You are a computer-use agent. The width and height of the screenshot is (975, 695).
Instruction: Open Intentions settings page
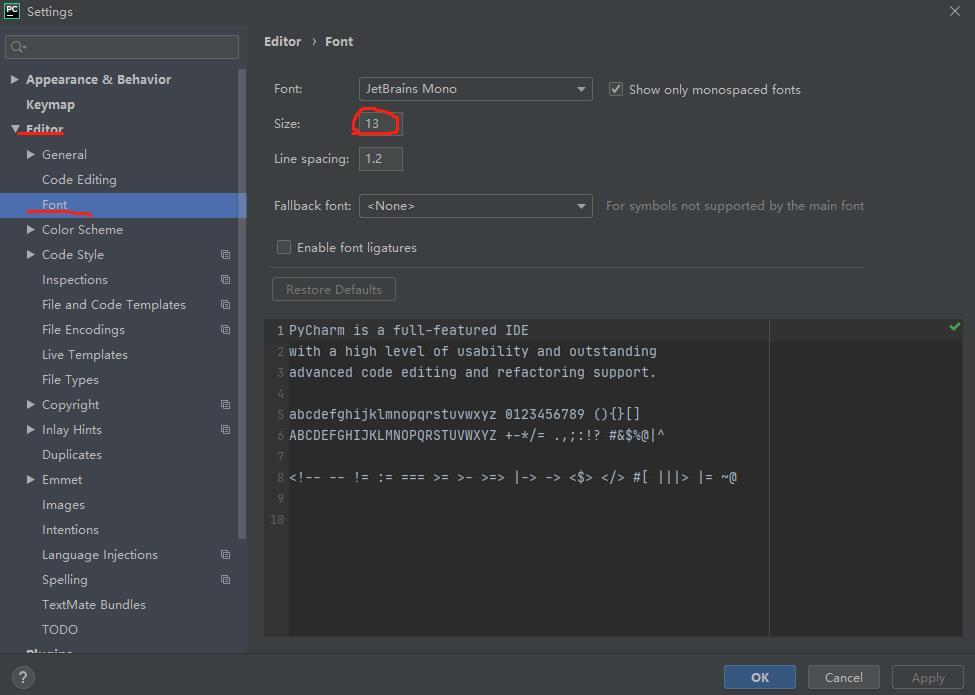[70, 530]
